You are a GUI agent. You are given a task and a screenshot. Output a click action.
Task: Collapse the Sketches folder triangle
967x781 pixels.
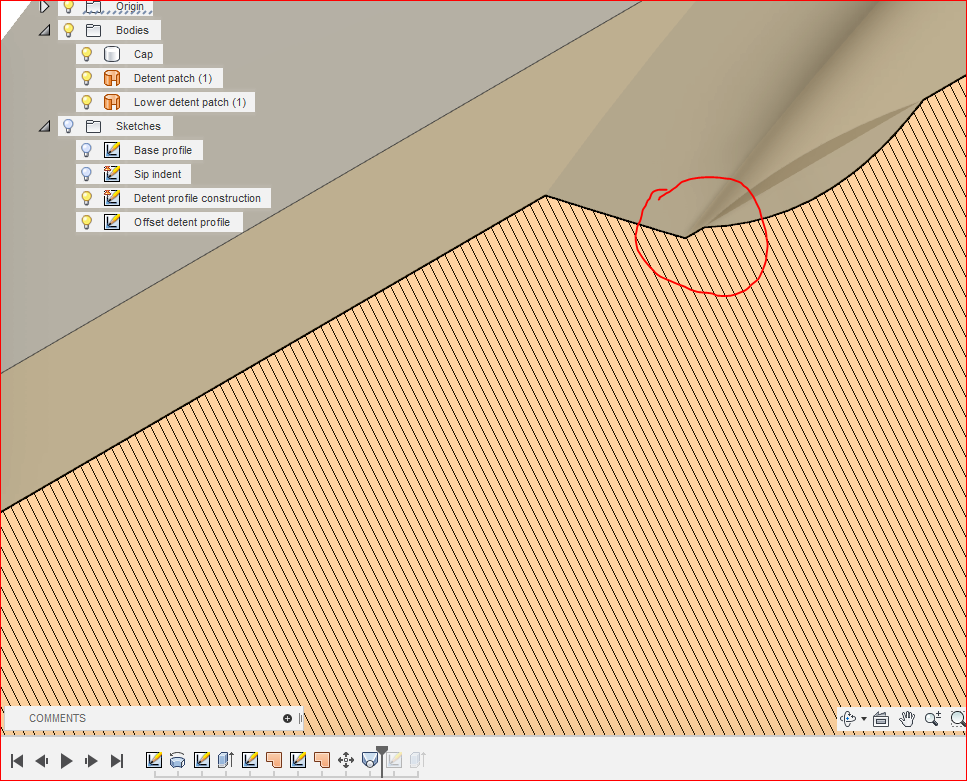pyautogui.click(x=44, y=126)
